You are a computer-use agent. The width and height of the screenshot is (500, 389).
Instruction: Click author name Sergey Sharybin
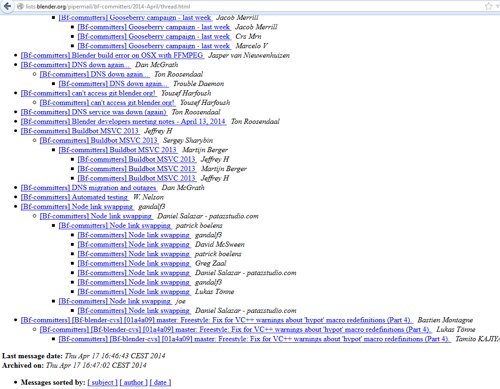188,140
